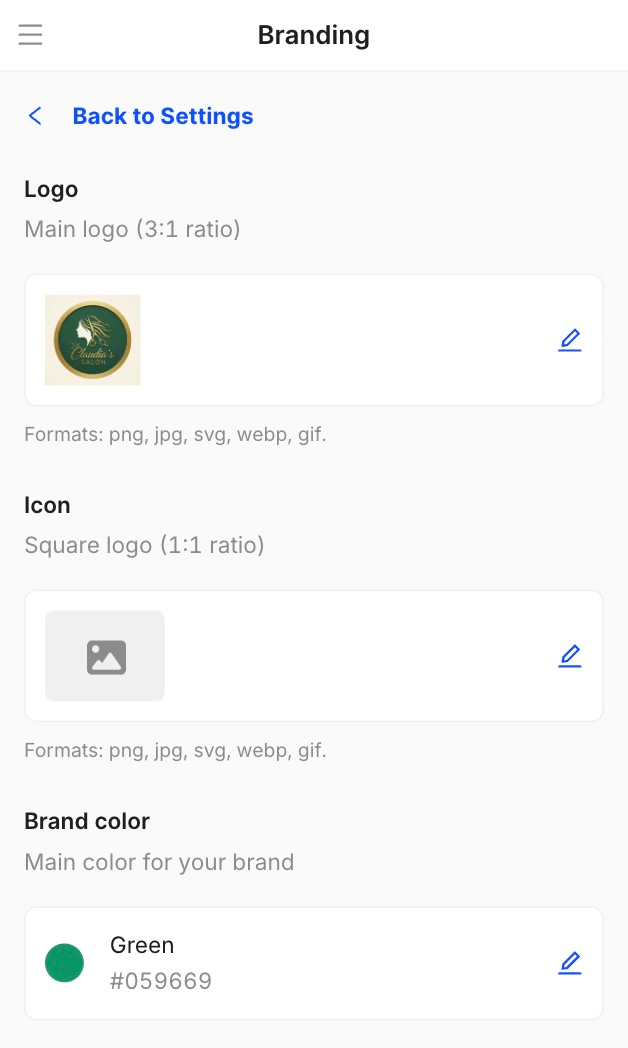This screenshot has height=1048, width=628.
Task: Click the Brand color card
Action: [x=314, y=963]
